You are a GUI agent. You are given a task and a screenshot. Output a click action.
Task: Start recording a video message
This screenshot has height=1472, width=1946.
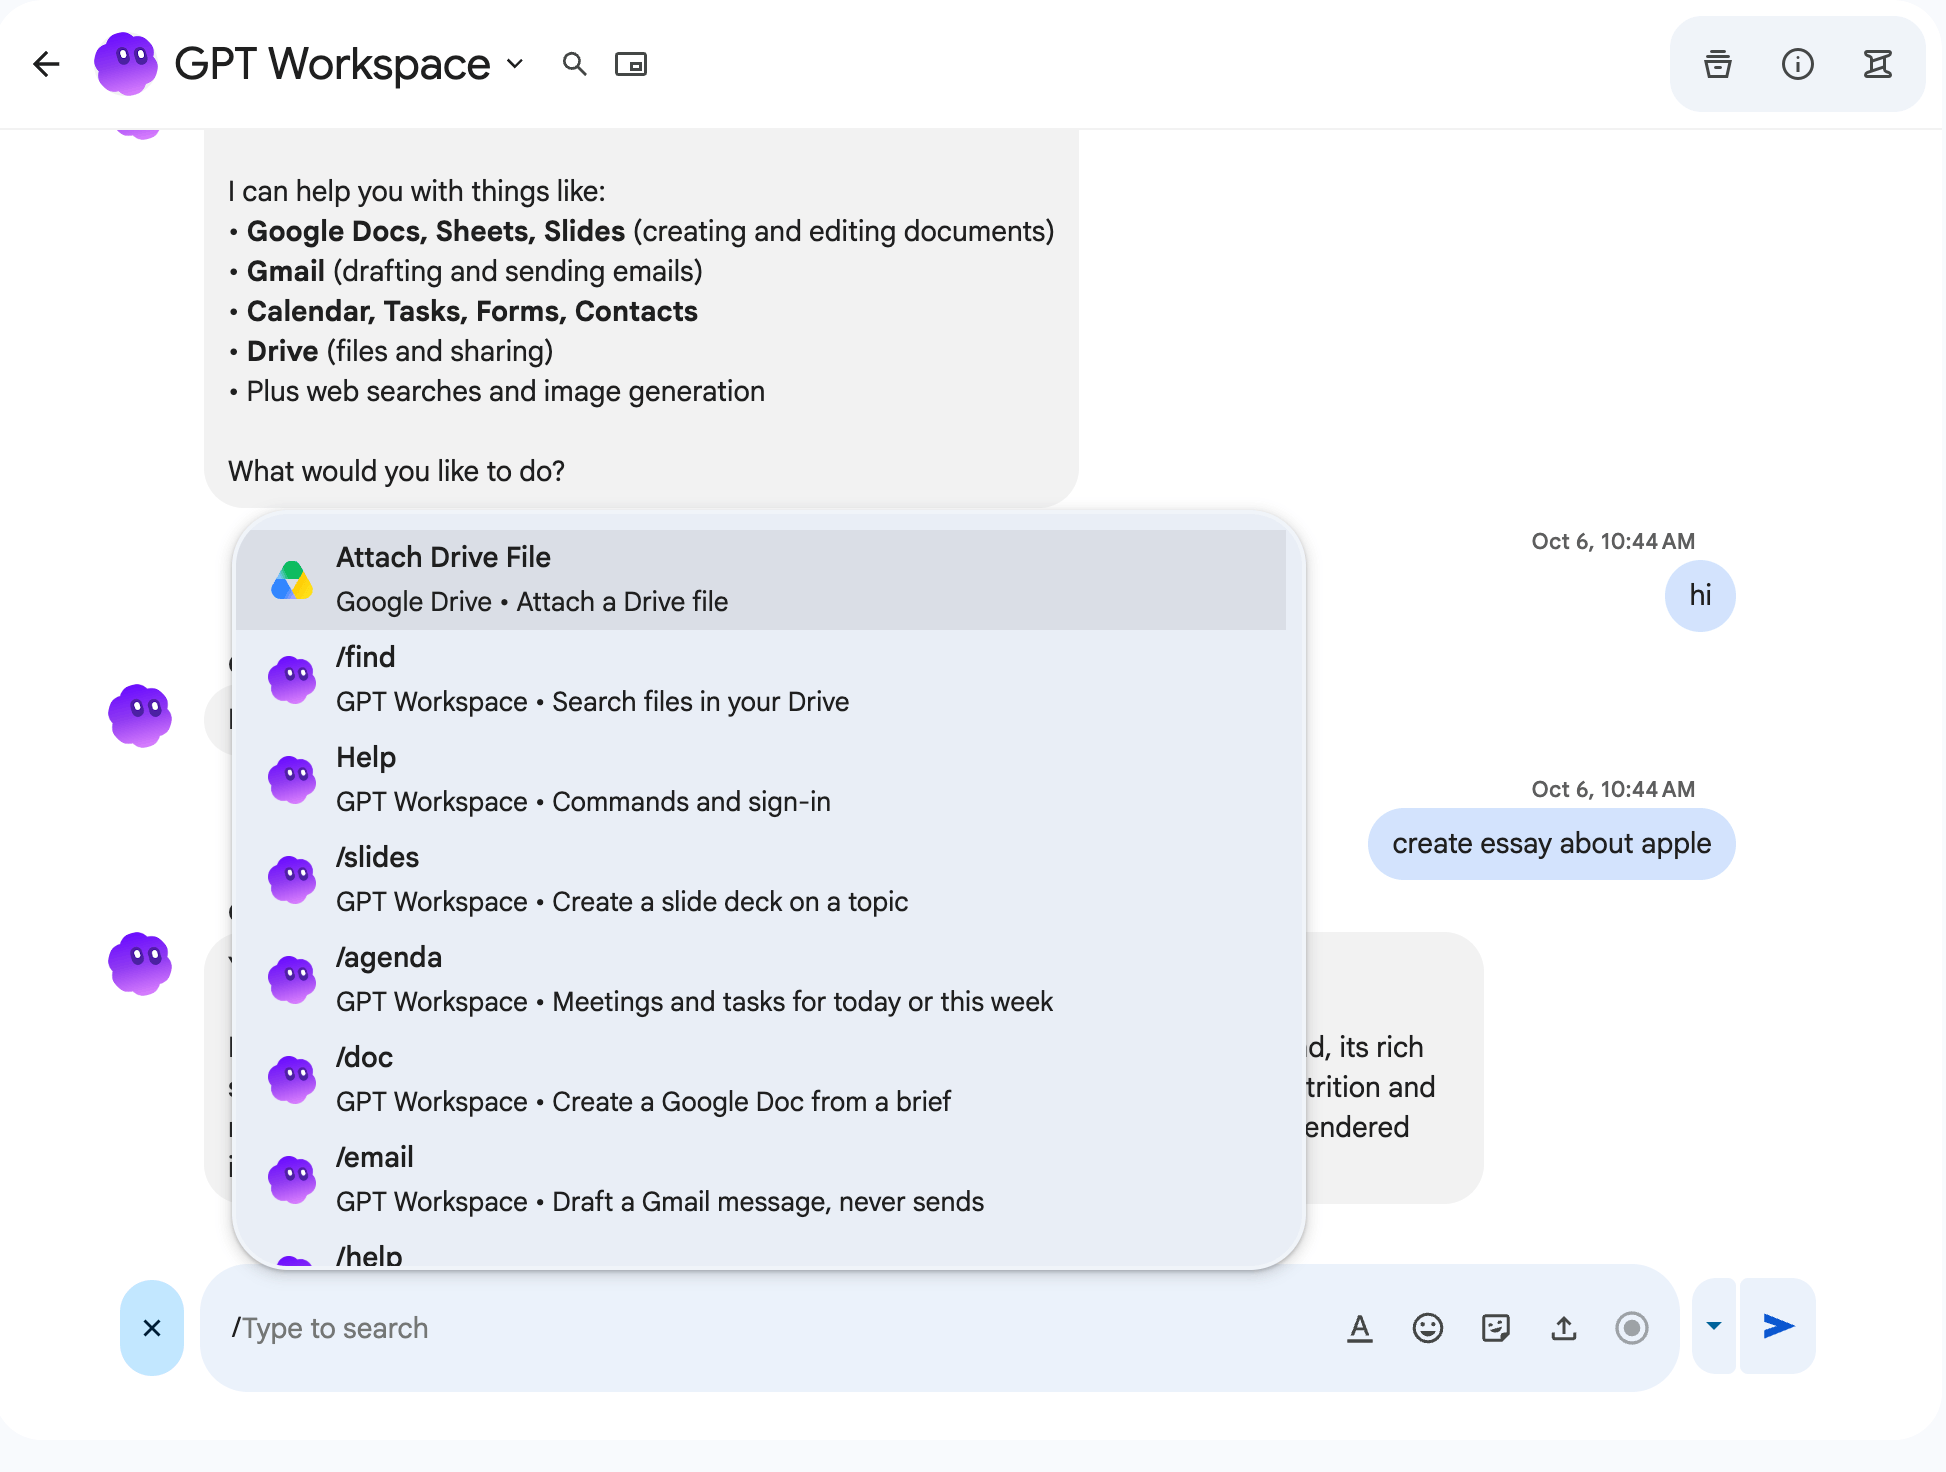click(x=1632, y=1328)
